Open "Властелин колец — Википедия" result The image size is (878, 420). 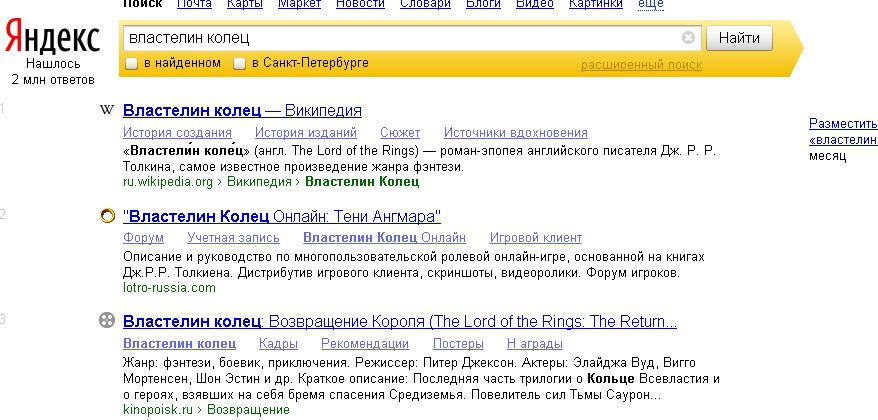(241, 110)
